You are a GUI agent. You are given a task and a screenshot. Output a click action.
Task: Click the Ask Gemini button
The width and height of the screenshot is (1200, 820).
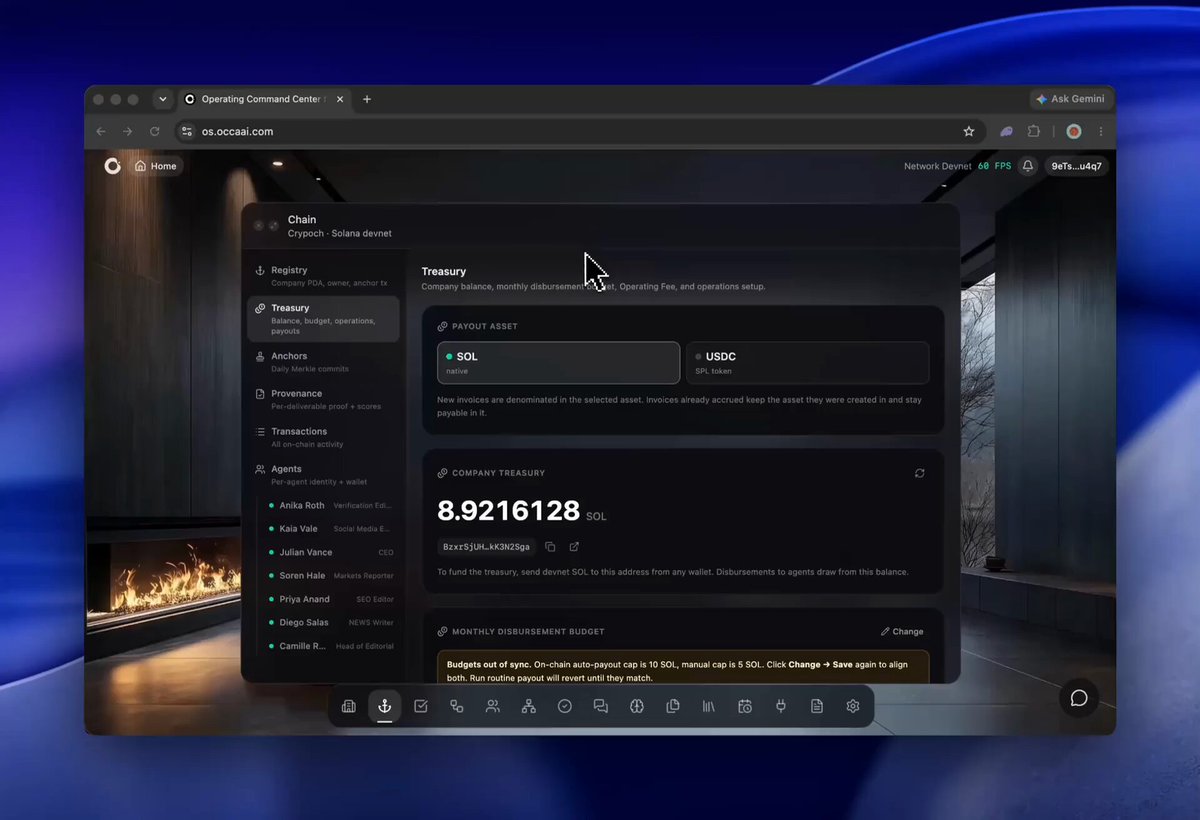(1070, 99)
